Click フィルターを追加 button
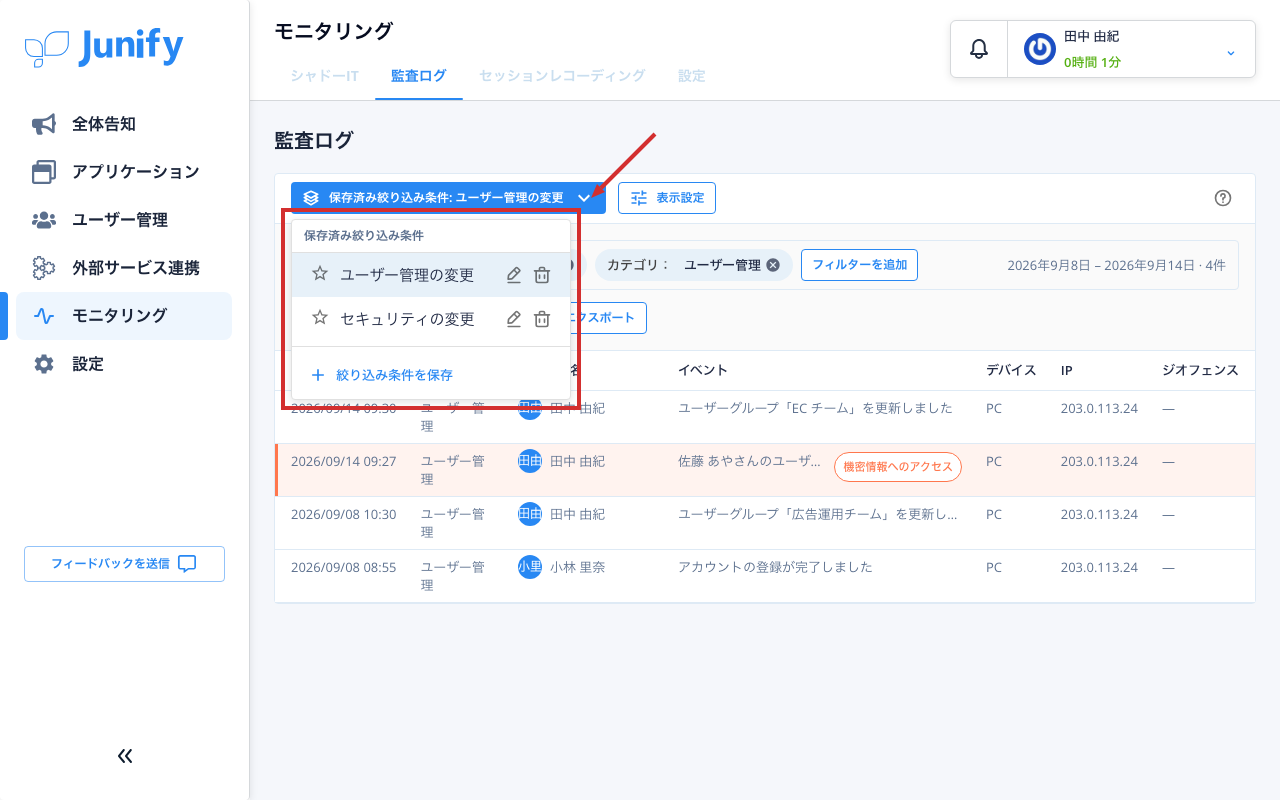 859,265
